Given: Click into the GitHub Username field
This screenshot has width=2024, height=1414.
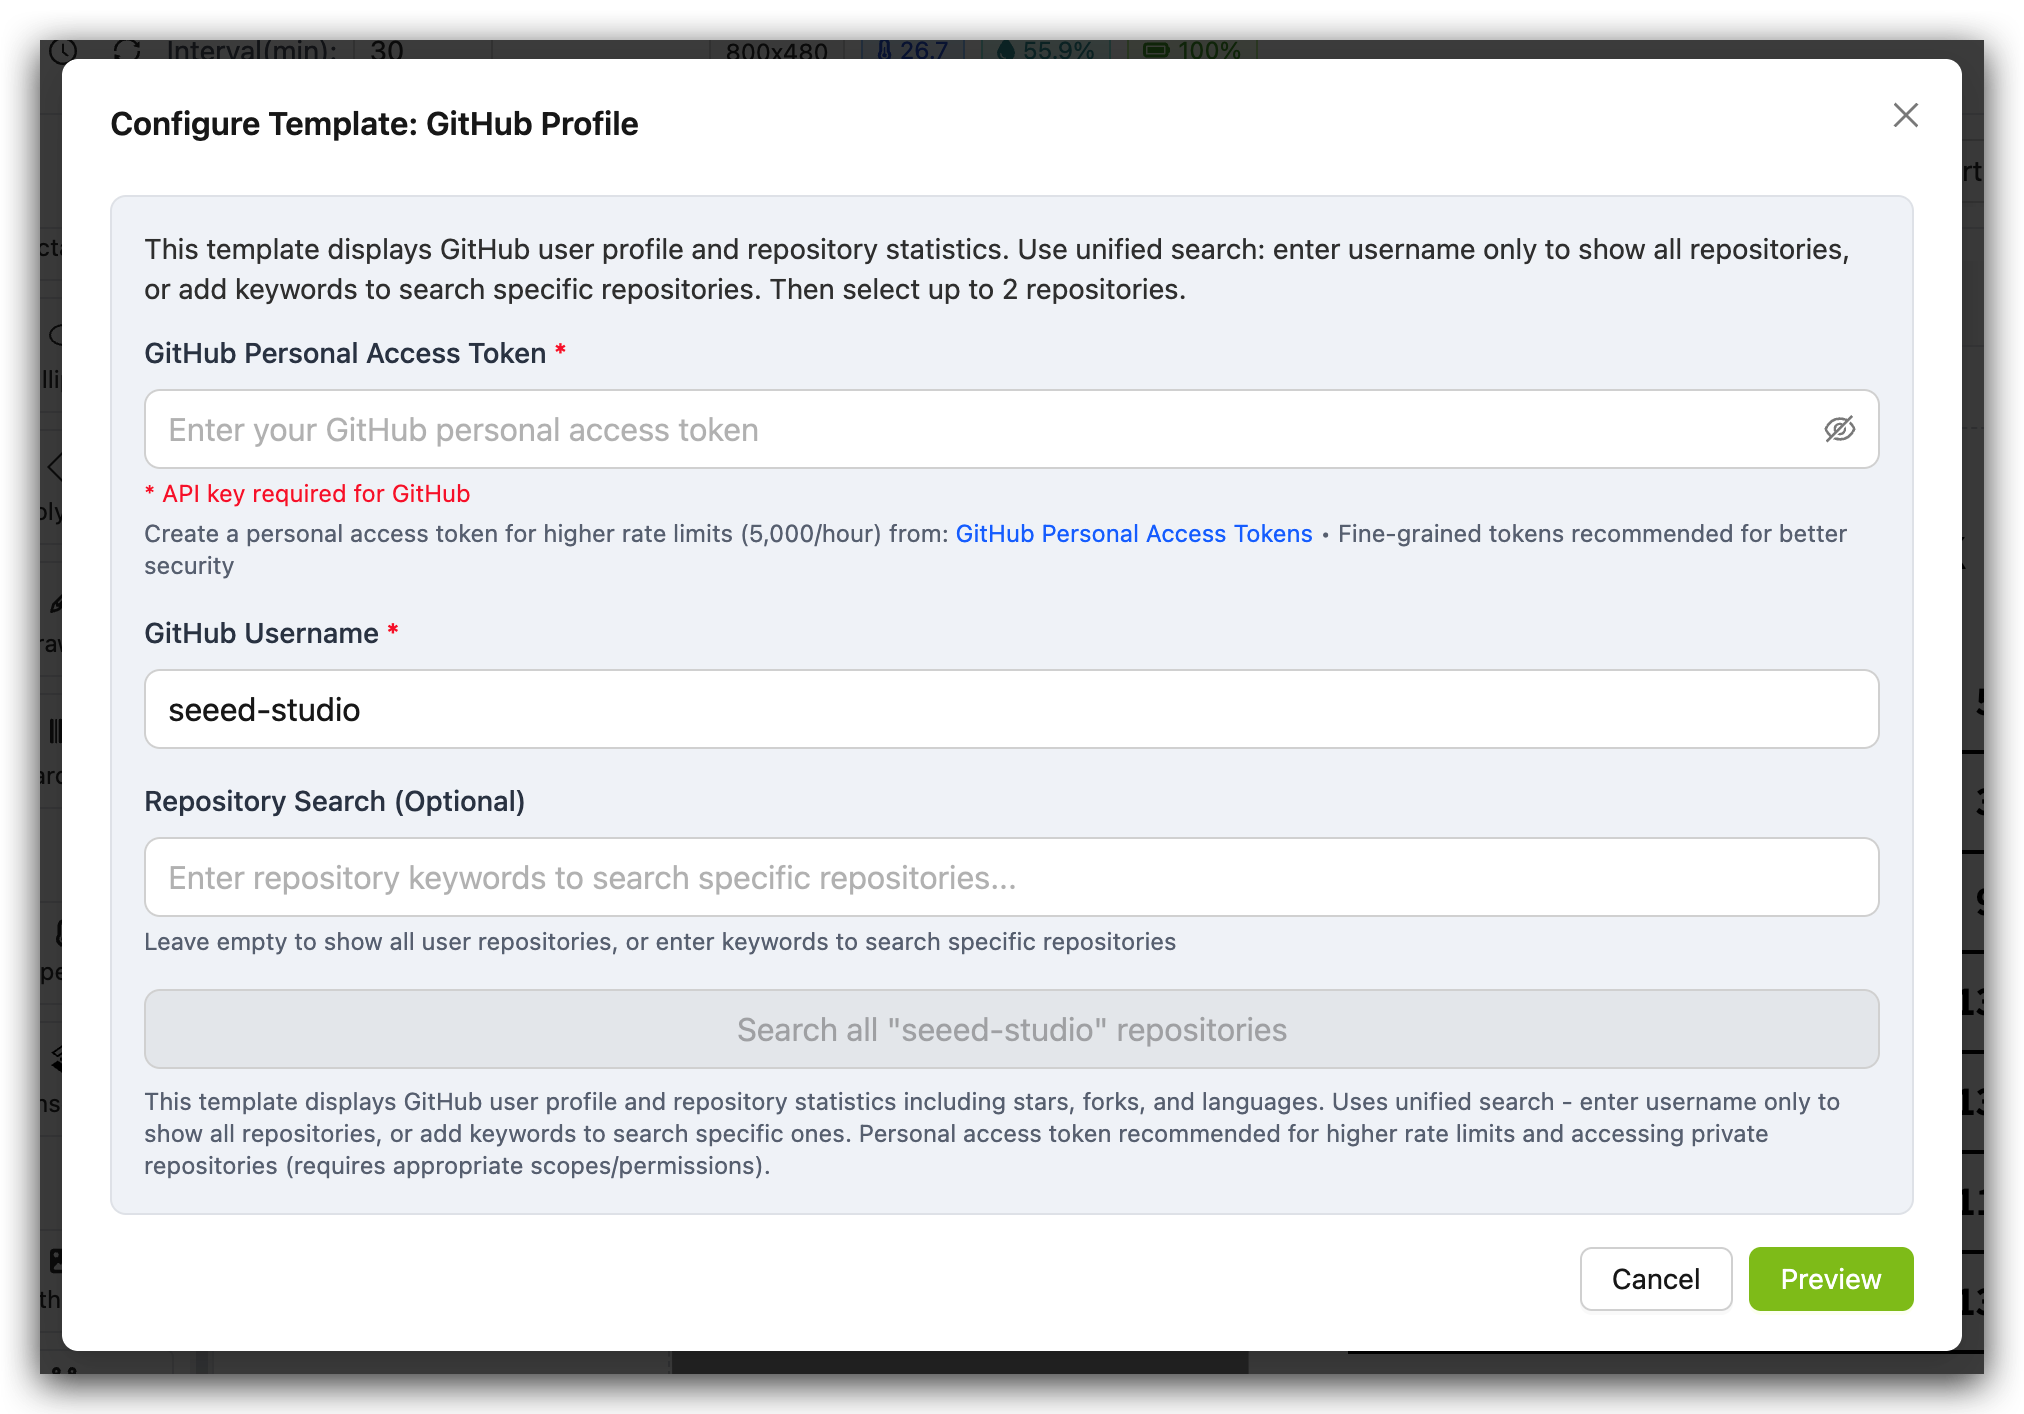Looking at the screenshot, I should click(x=1010, y=709).
